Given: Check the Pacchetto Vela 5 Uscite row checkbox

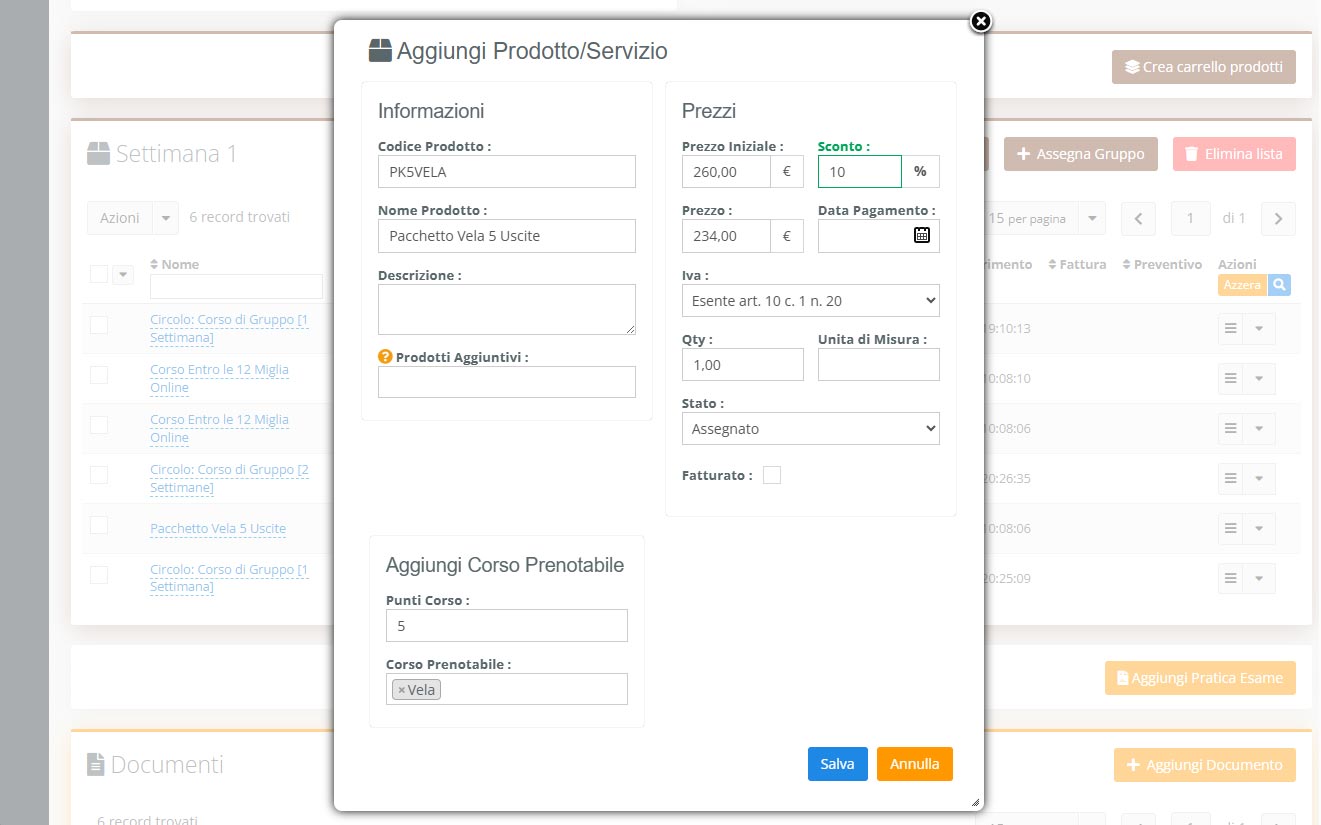Looking at the screenshot, I should pos(99,526).
